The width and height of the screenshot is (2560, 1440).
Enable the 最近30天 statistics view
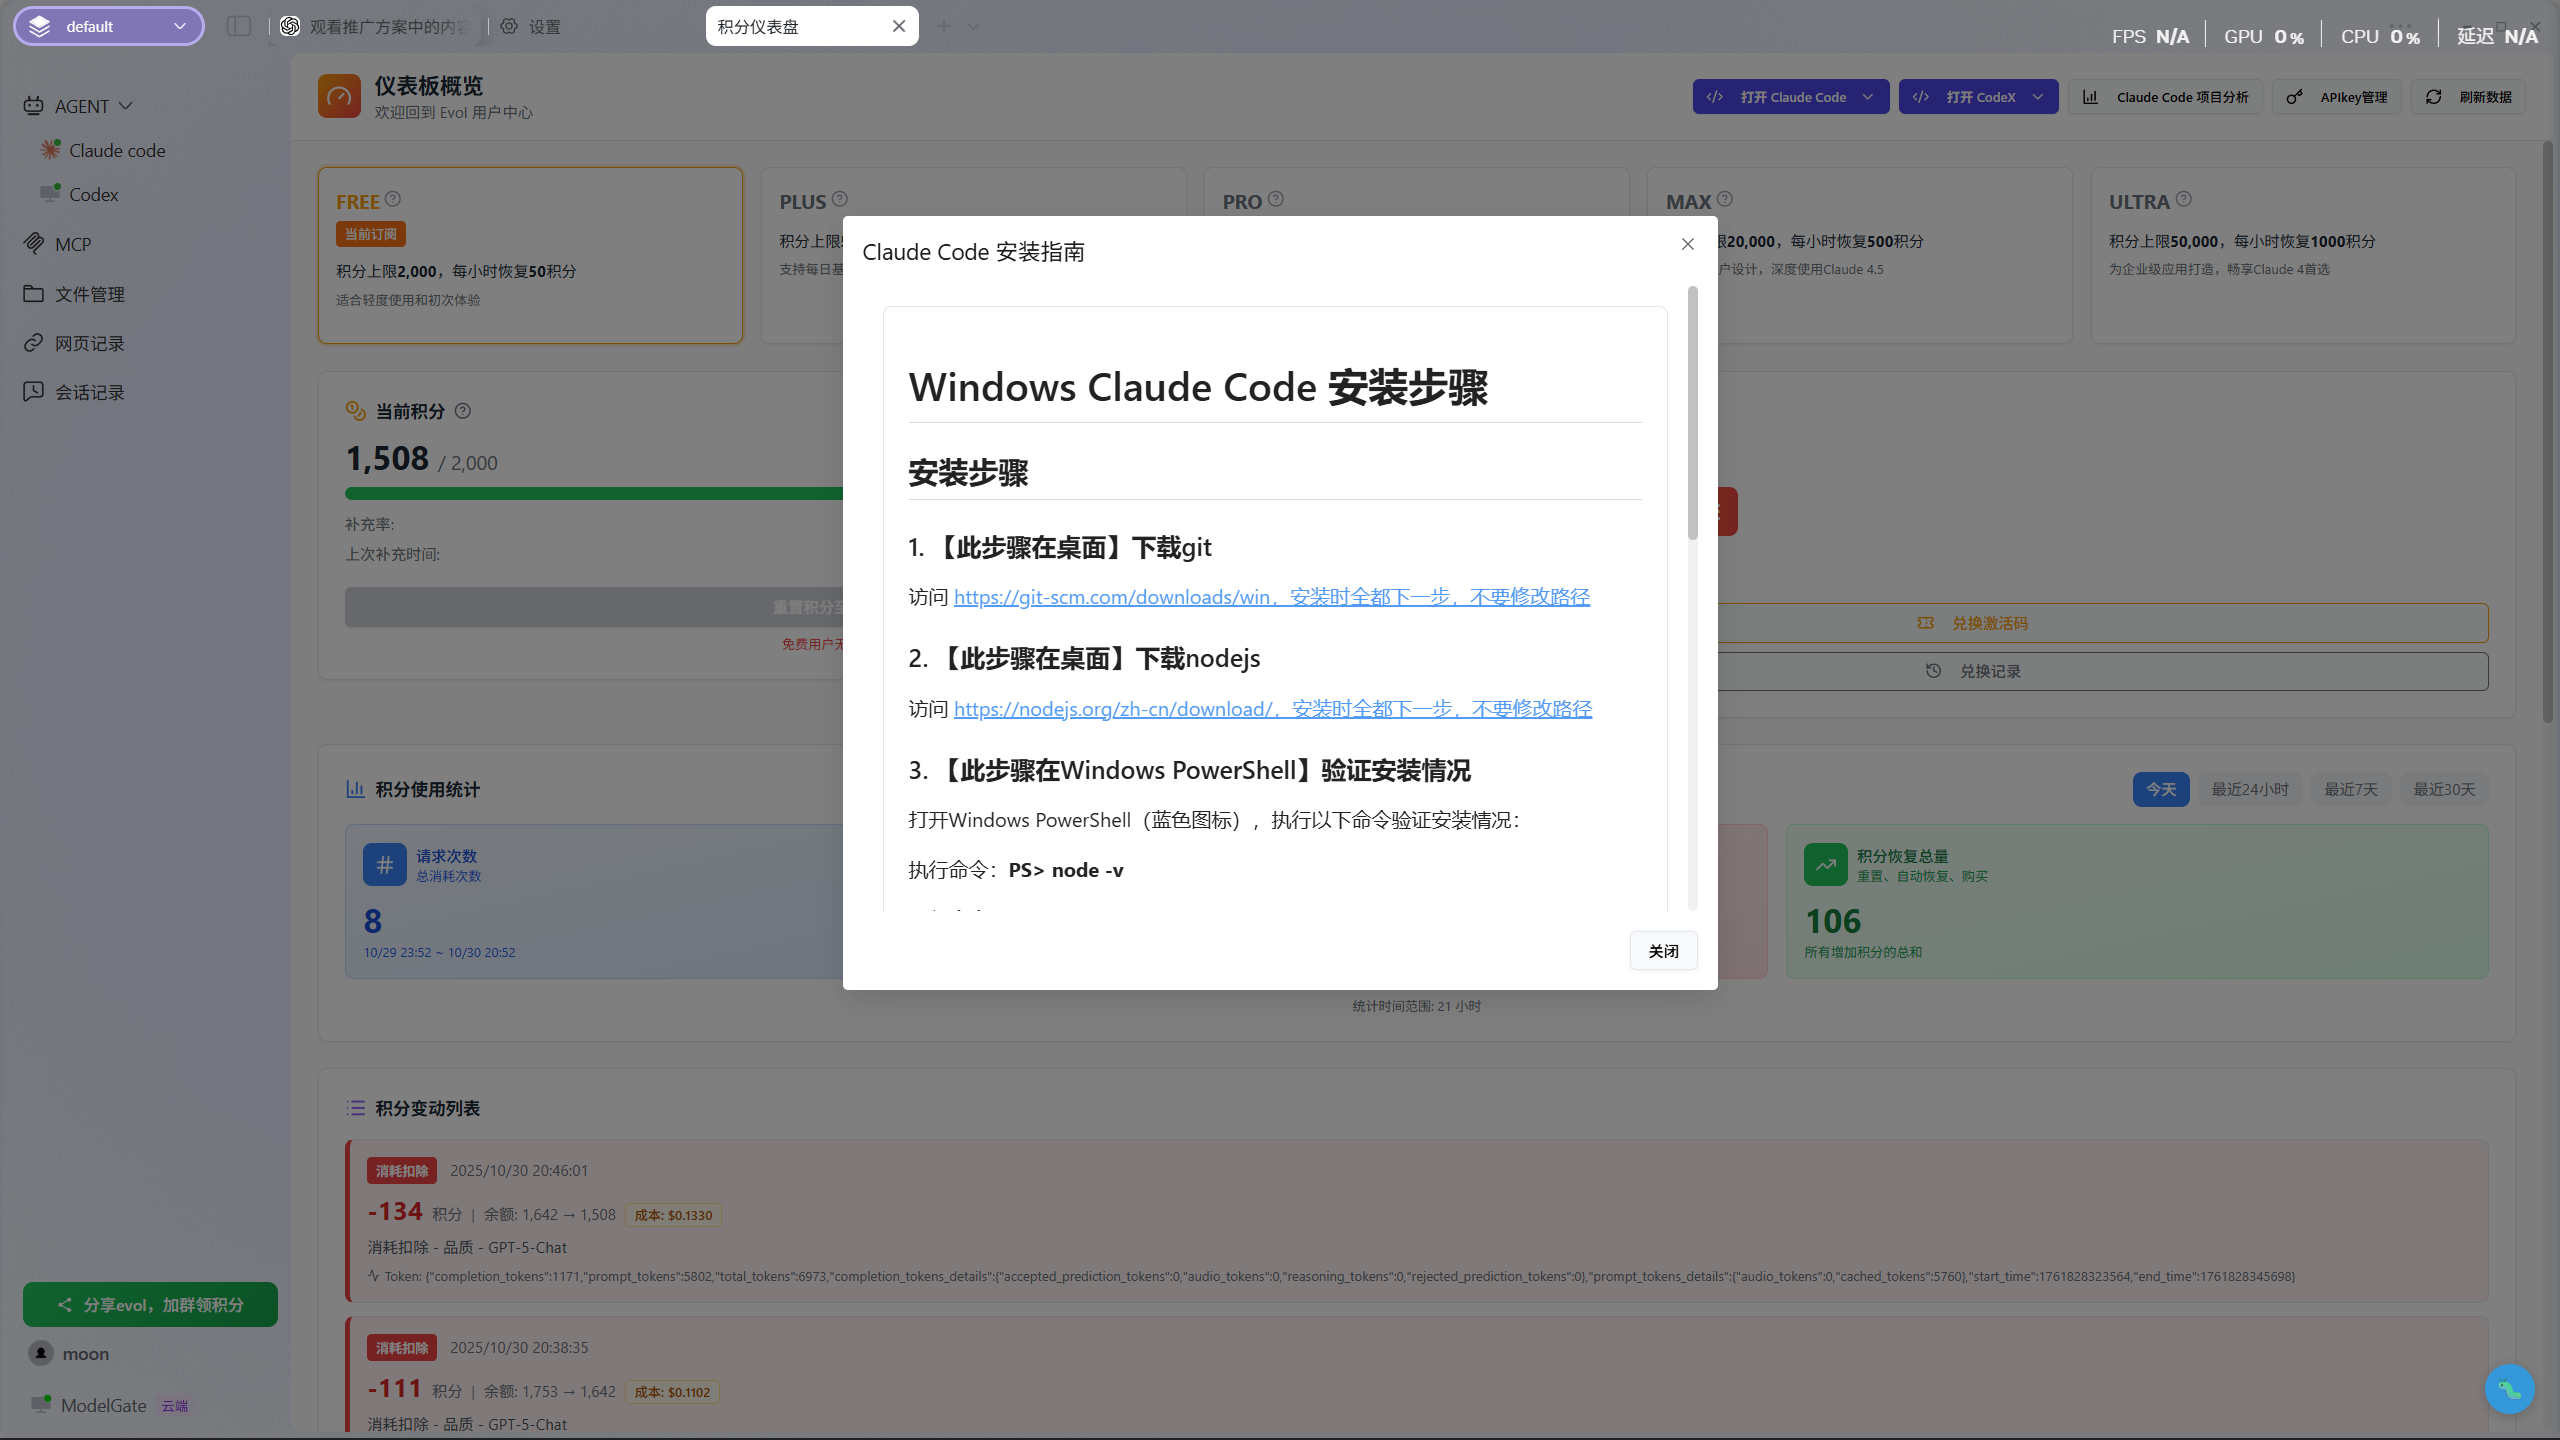click(2444, 789)
